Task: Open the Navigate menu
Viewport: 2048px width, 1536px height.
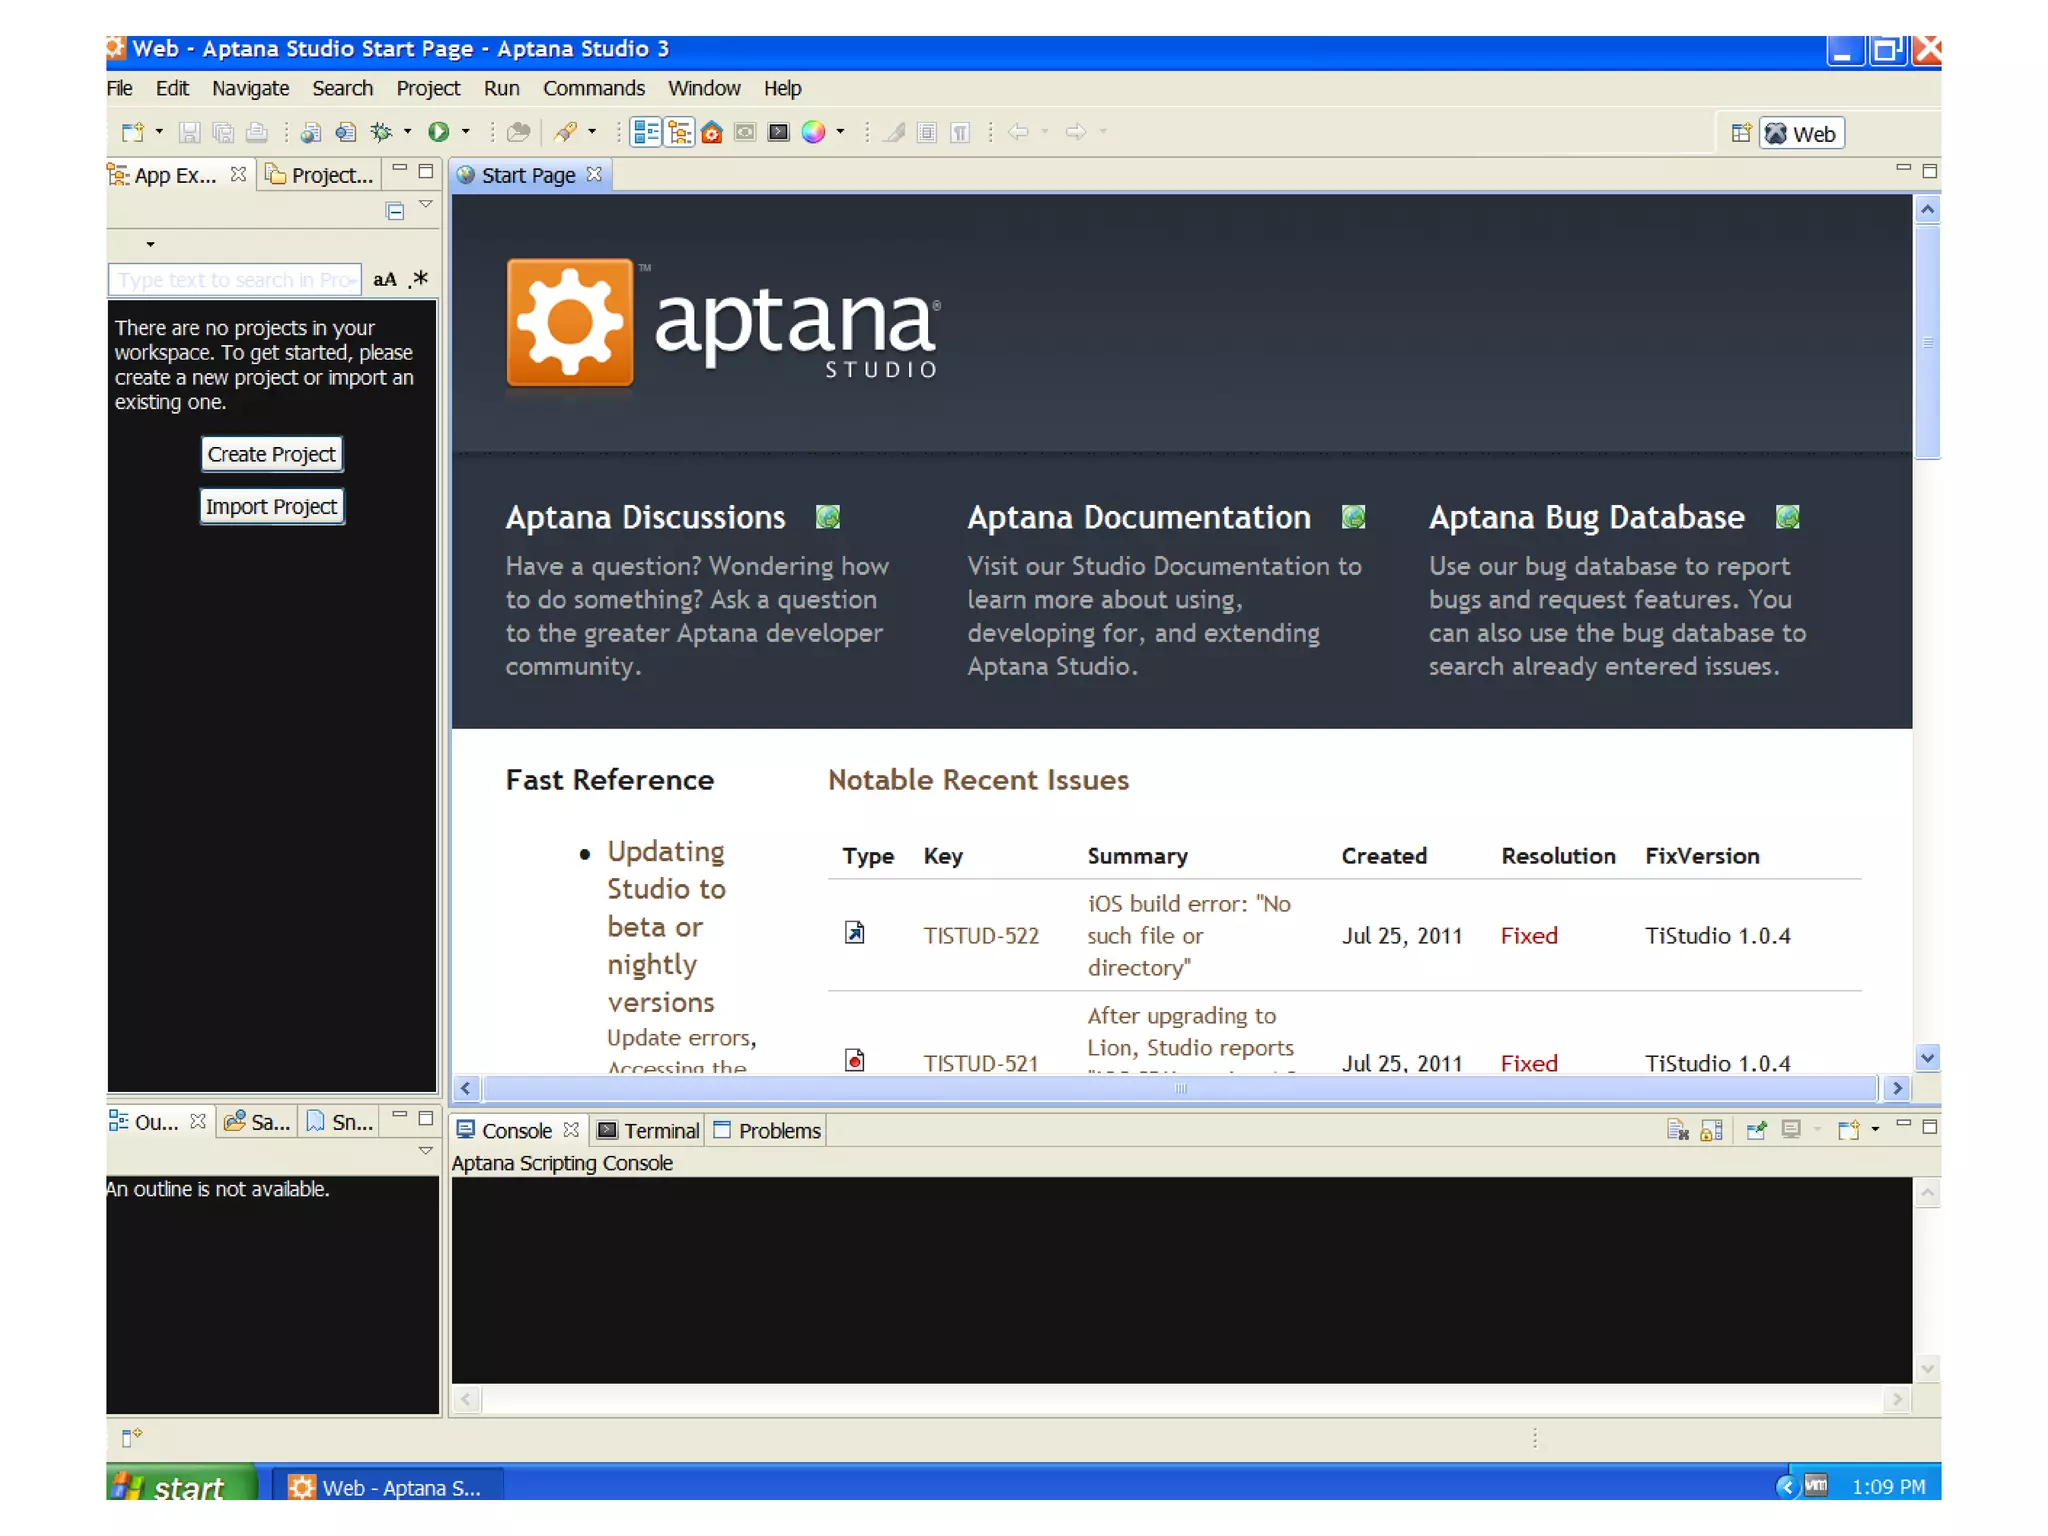Action: (x=250, y=88)
